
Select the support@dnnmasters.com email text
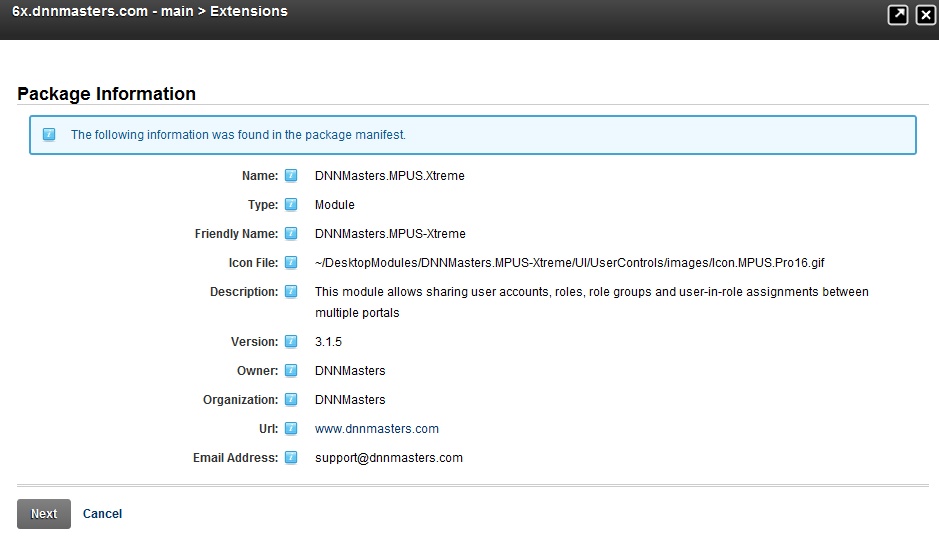pos(389,458)
